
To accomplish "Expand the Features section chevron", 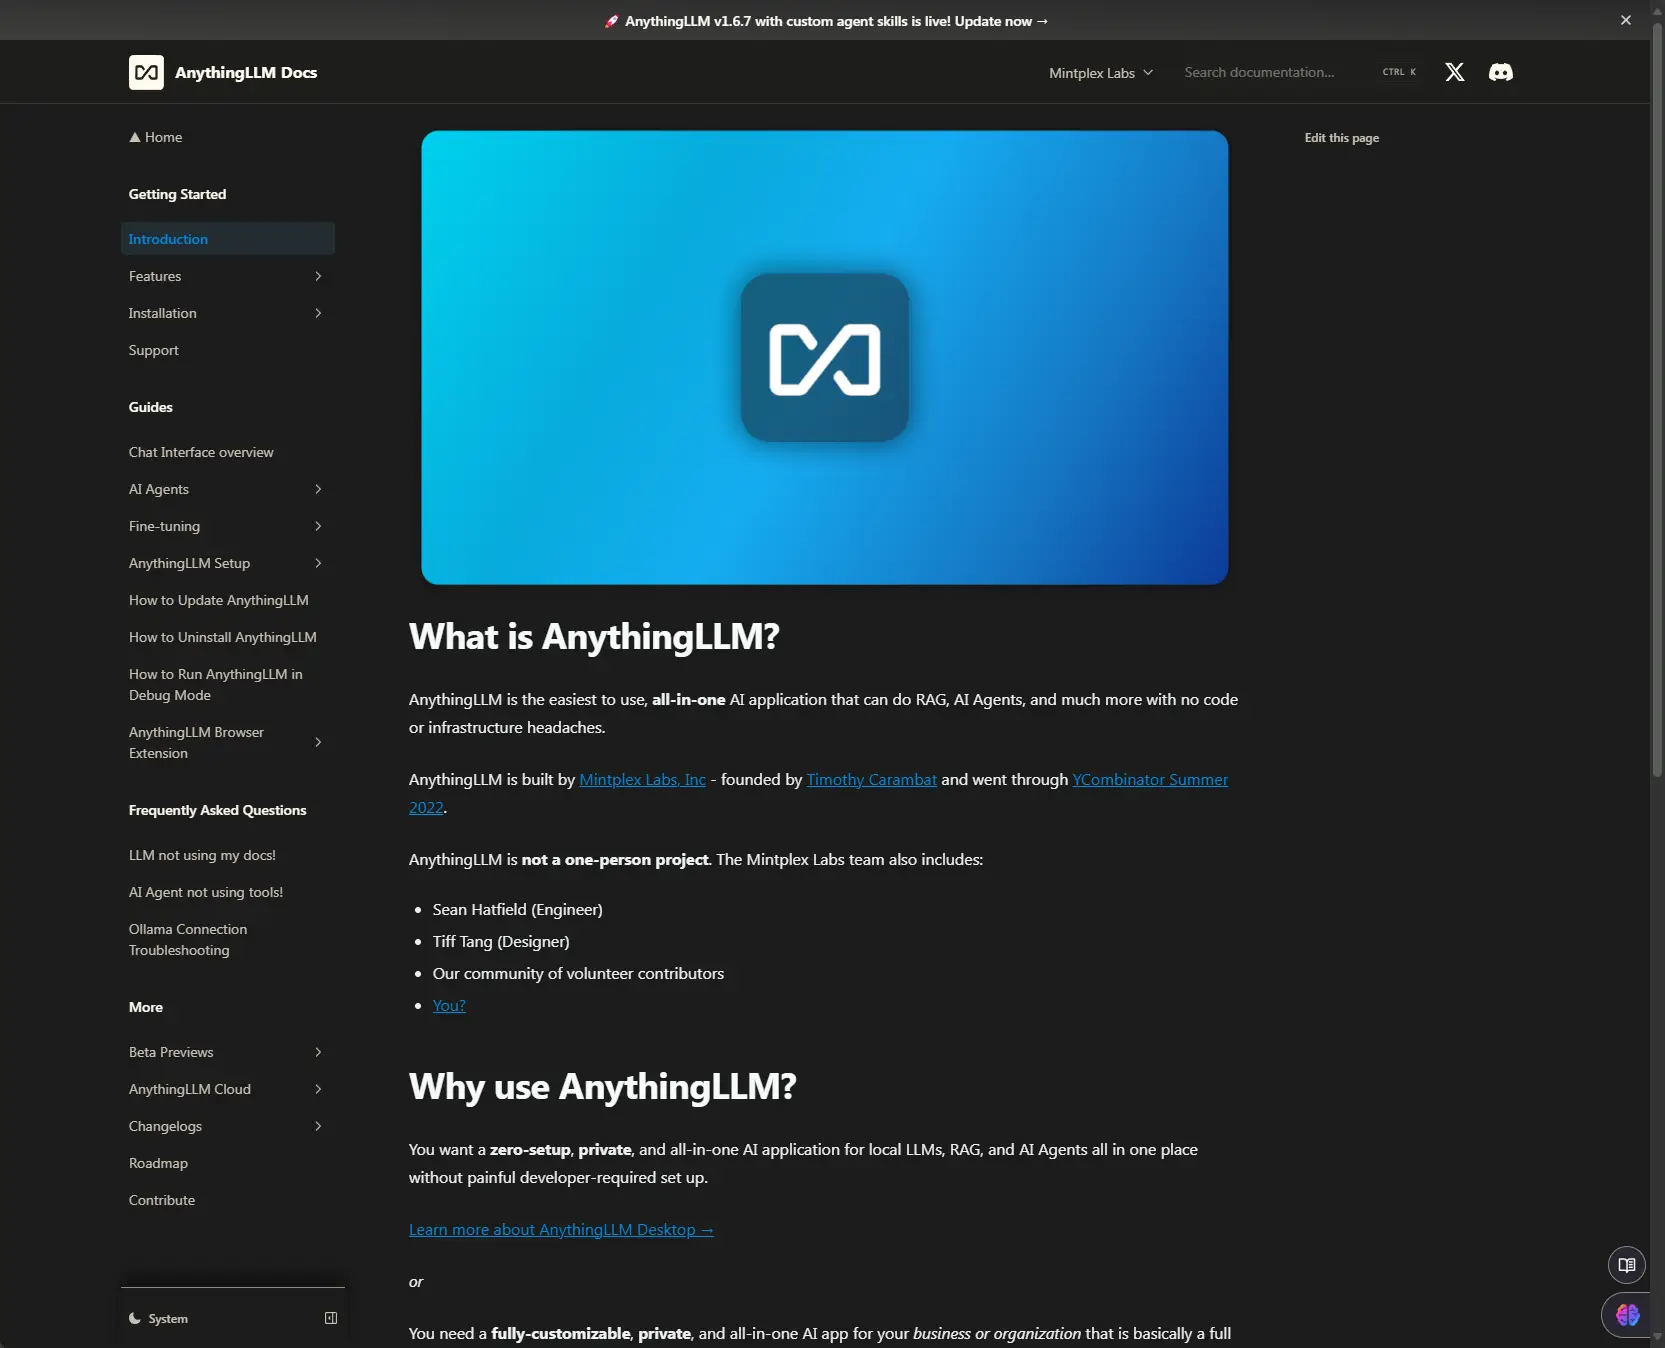I will (x=318, y=276).
